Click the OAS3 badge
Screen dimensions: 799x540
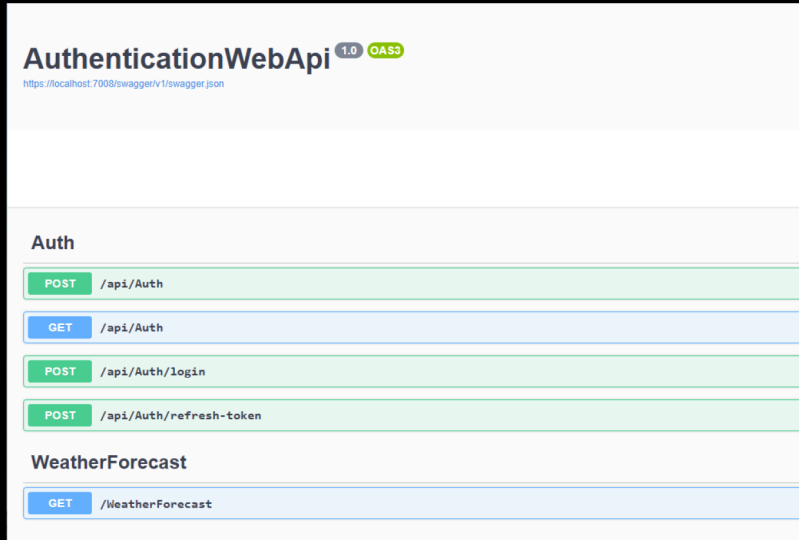click(x=385, y=50)
